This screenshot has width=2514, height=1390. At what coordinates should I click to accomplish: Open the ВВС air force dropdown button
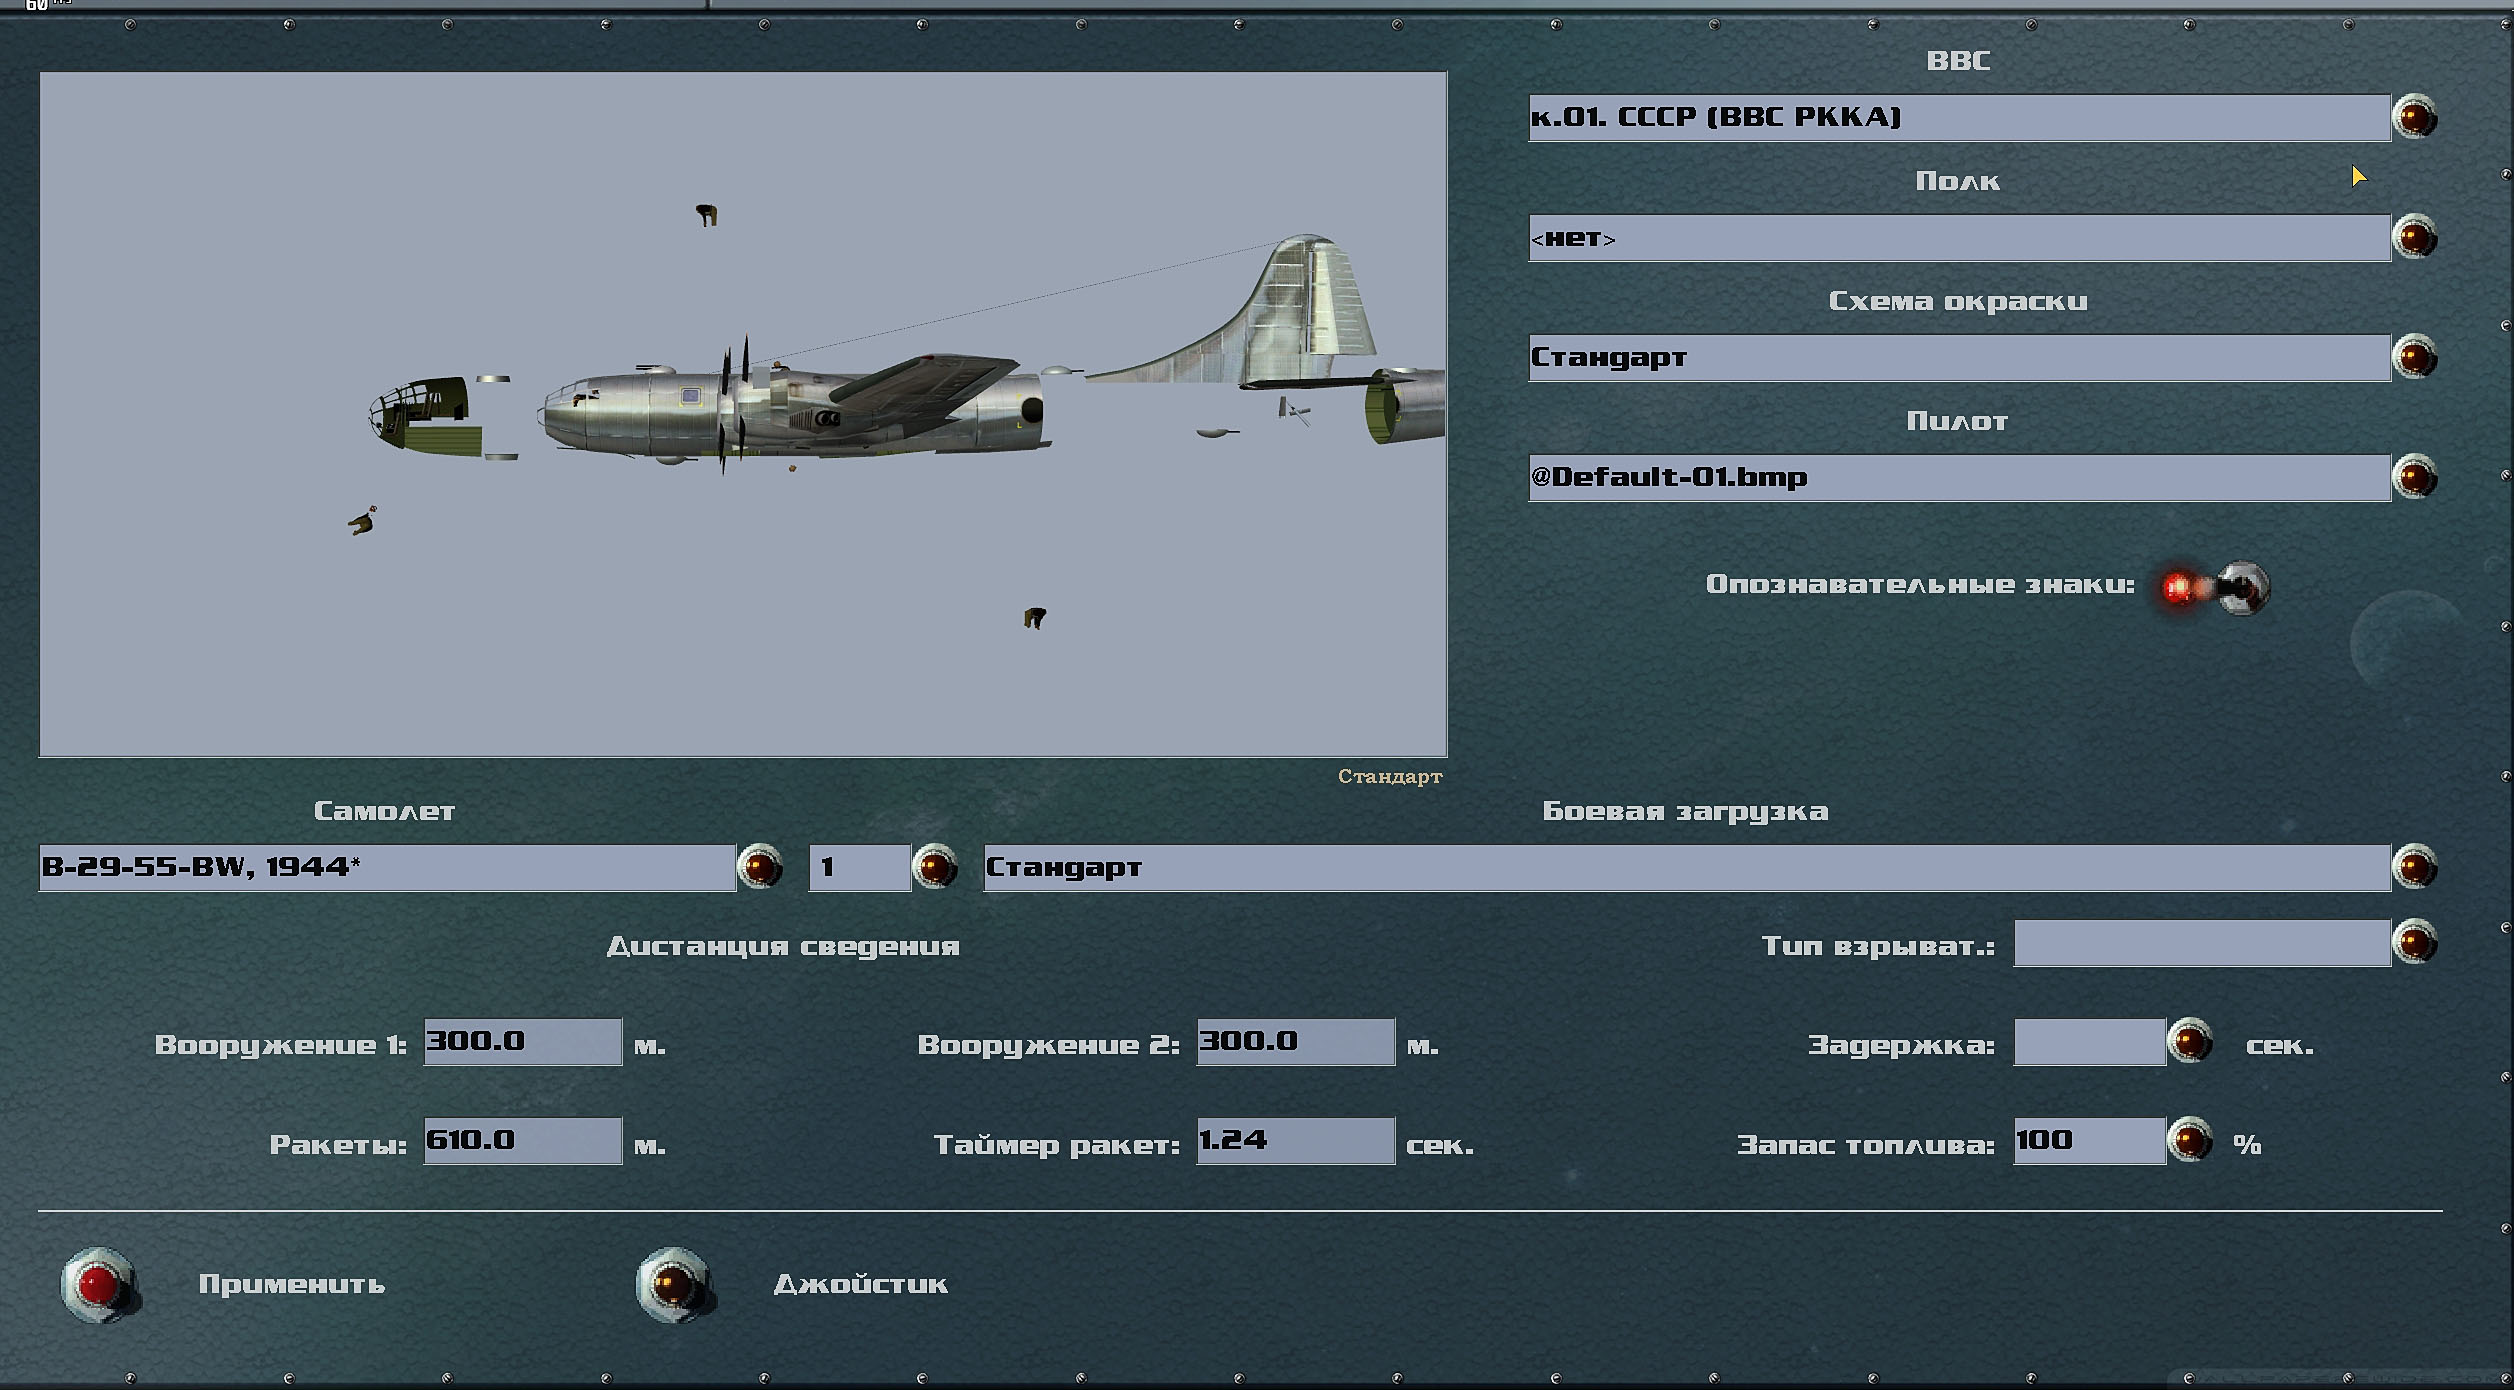[x=2414, y=117]
